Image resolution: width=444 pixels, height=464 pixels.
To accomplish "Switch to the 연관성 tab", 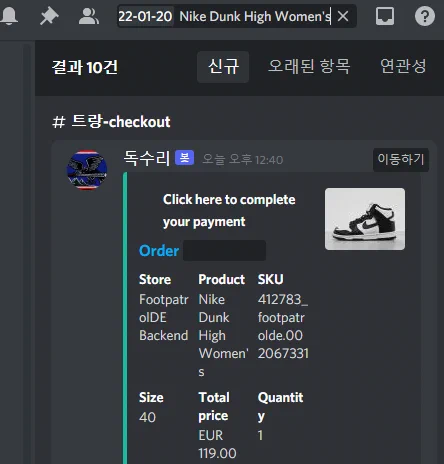I will (x=403, y=66).
